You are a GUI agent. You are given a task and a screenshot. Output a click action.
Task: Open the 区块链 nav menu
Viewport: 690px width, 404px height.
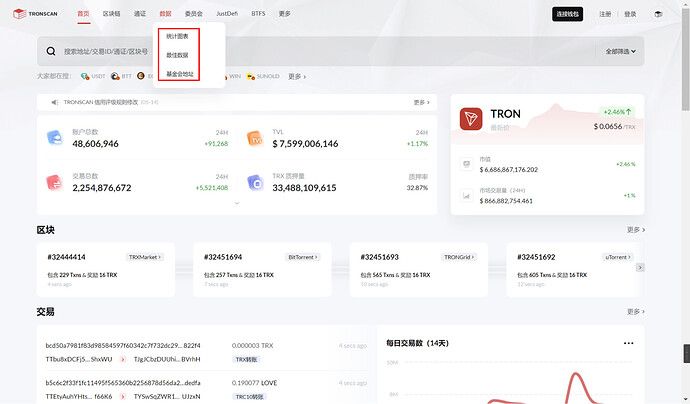tap(111, 14)
